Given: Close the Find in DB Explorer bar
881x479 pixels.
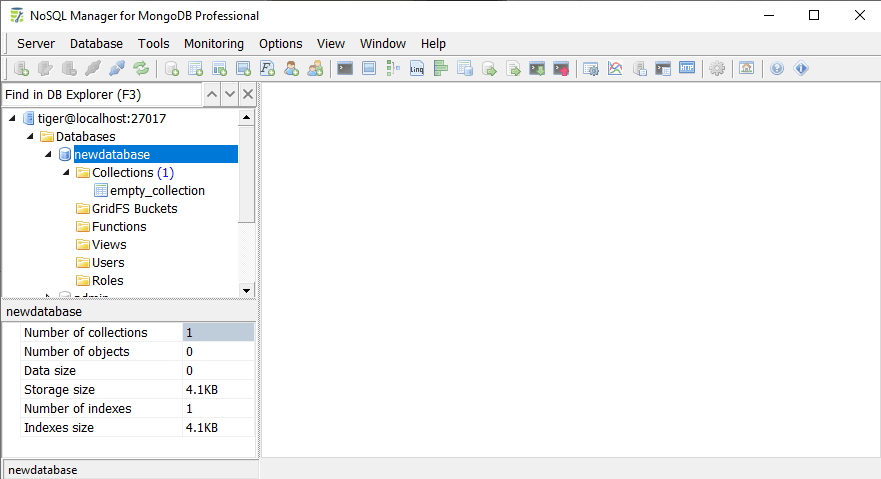Looking at the screenshot, I should click(248, 94).
